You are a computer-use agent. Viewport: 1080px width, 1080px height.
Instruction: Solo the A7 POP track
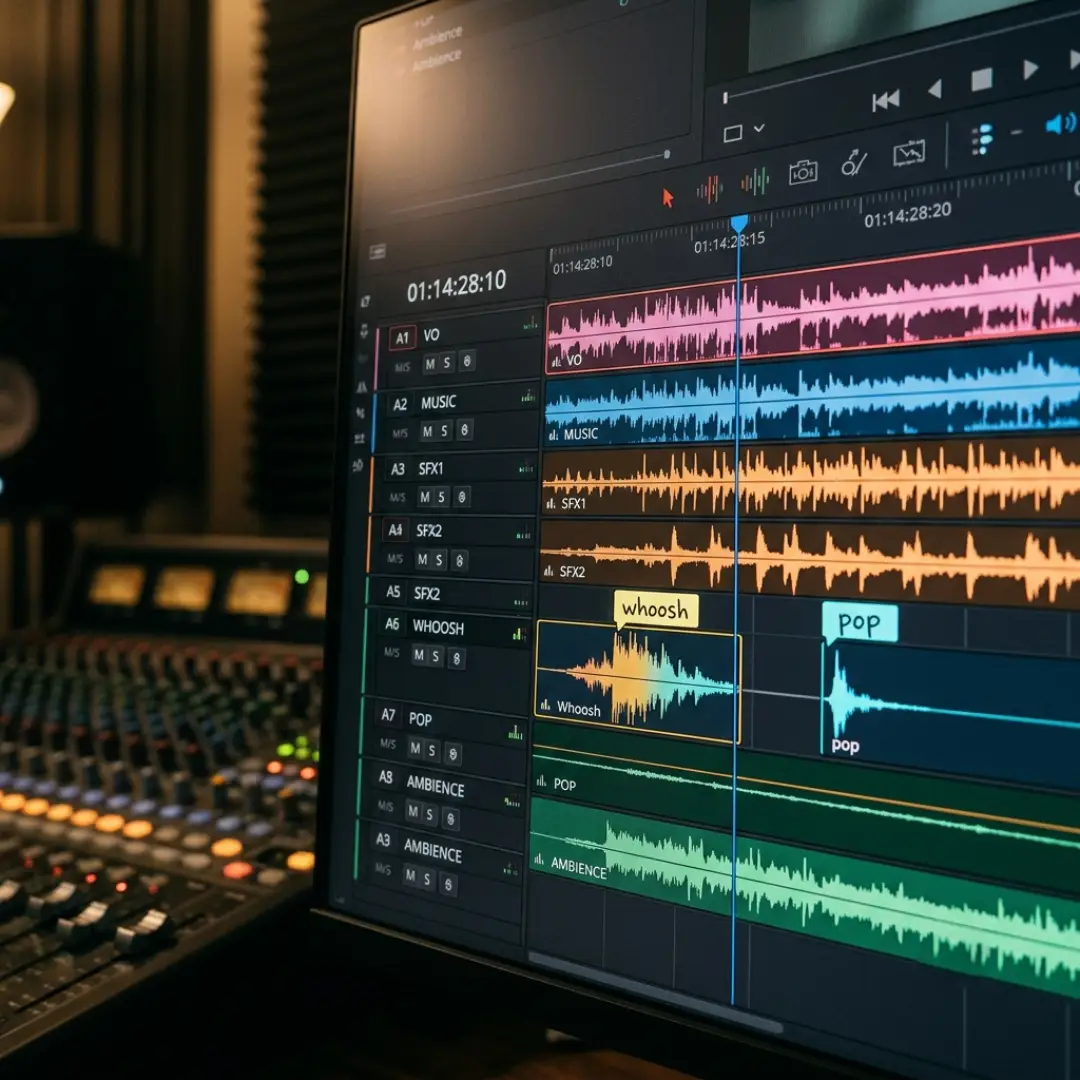click(432, 751)
